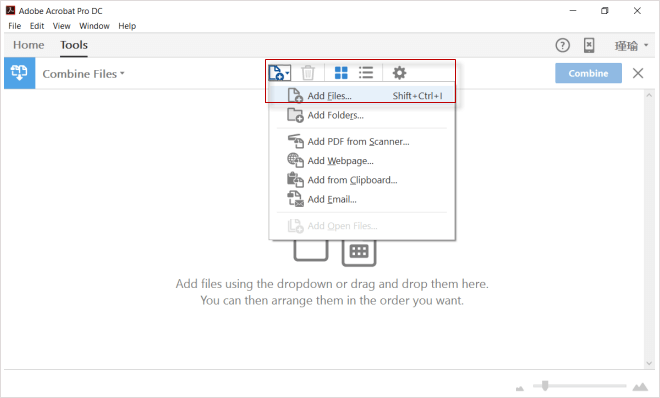This screenshot has height=398, width=660.
Task: Click the trash Remove icon in toolbar
Action: click(x=308, y=73)
